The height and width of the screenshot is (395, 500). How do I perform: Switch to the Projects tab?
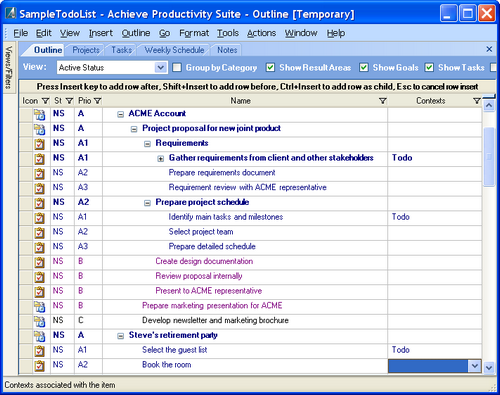tap(86, 50)
